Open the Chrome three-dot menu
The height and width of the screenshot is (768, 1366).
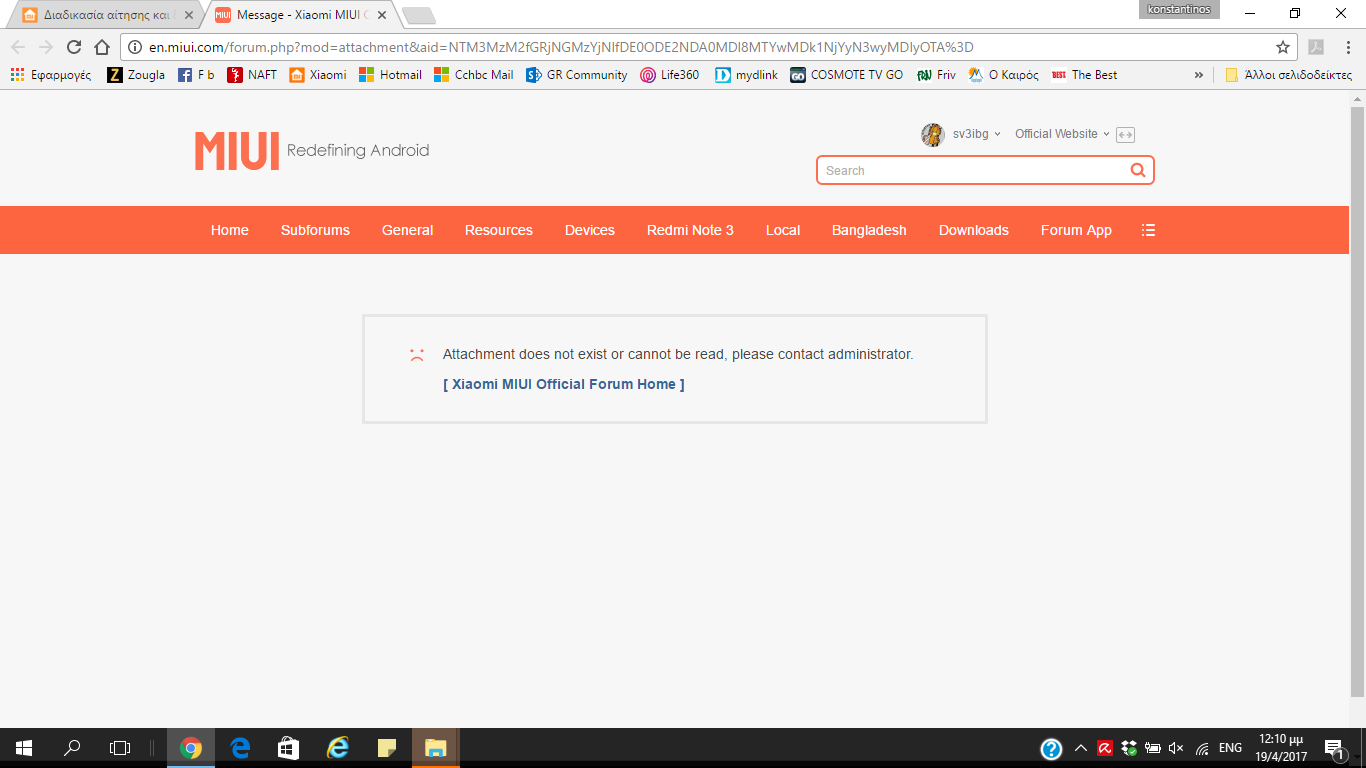point(1346,47)
